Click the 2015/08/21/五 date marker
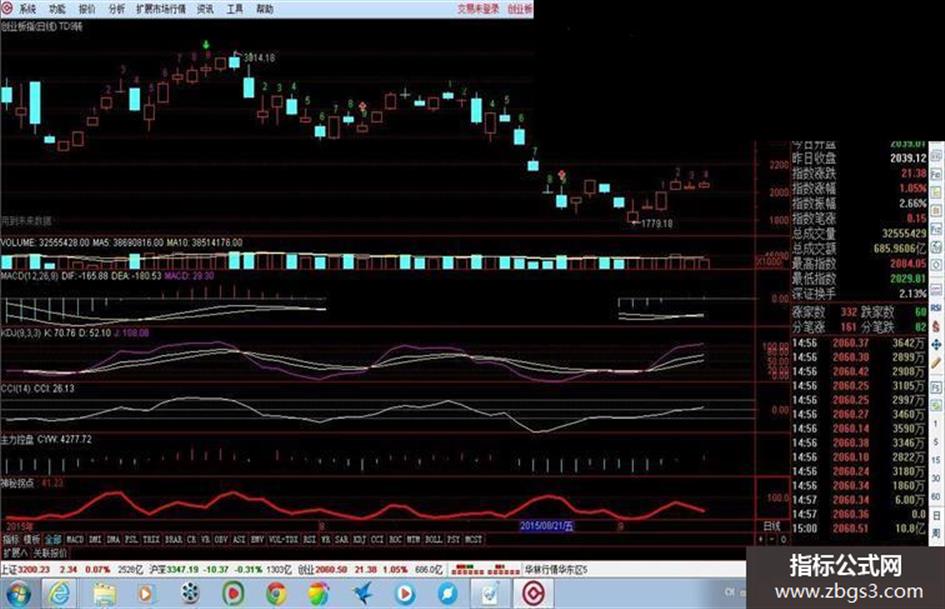The width and height of the screenshot is (945, 609). click(x=547, y=526)
